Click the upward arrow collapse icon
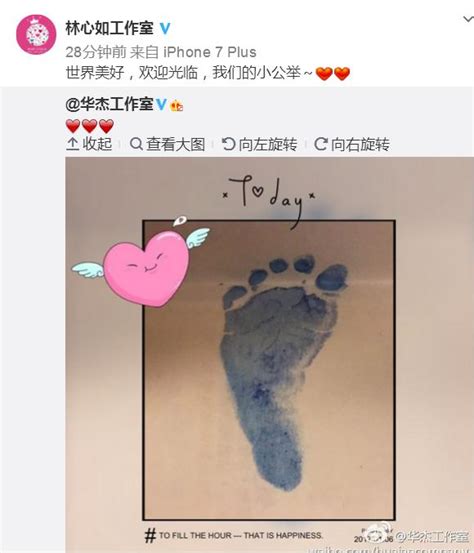The image size is (474, 553). coord(72,144)
